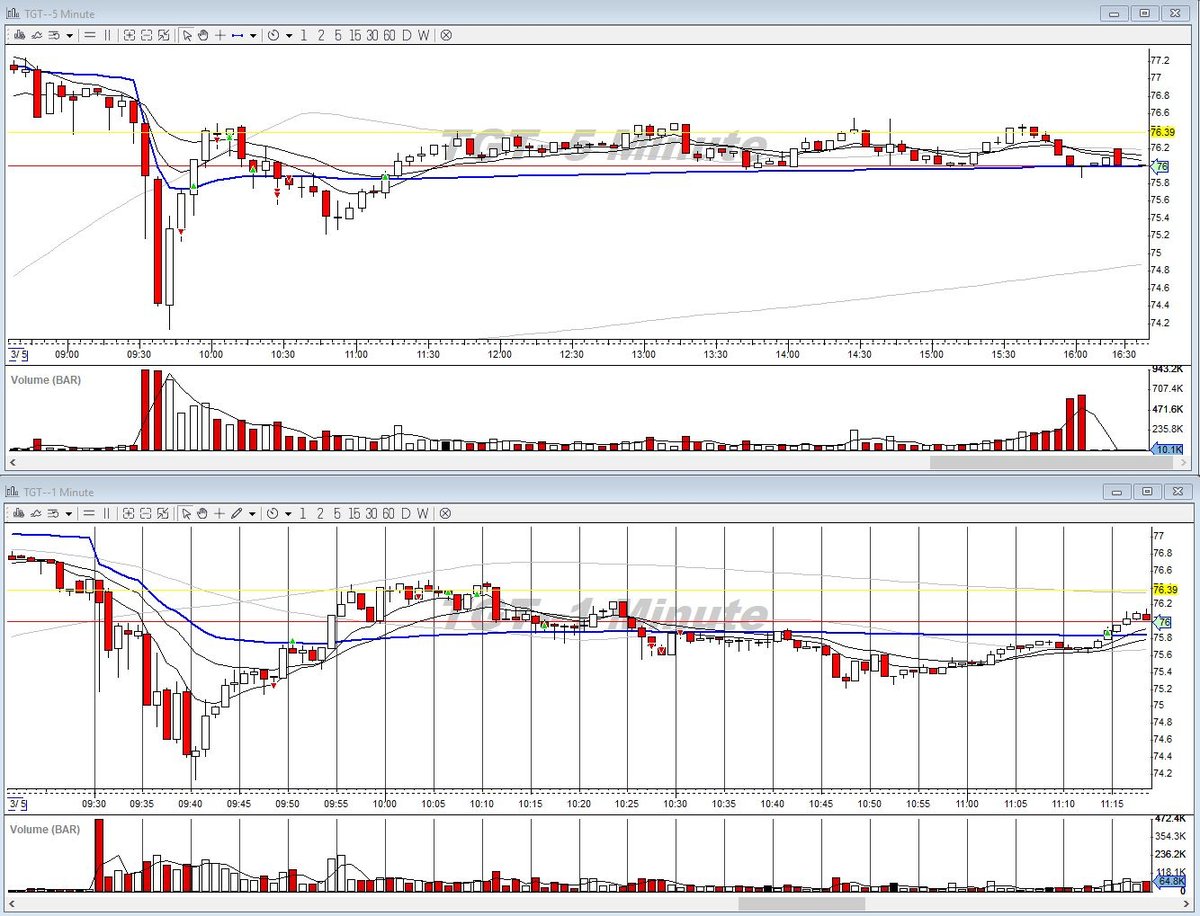The height and width of the screenshot is (916, 1200).
Task: Toggle vertical lines icon in 1 Minute toolbar
Action: click(x=106, y=514)
